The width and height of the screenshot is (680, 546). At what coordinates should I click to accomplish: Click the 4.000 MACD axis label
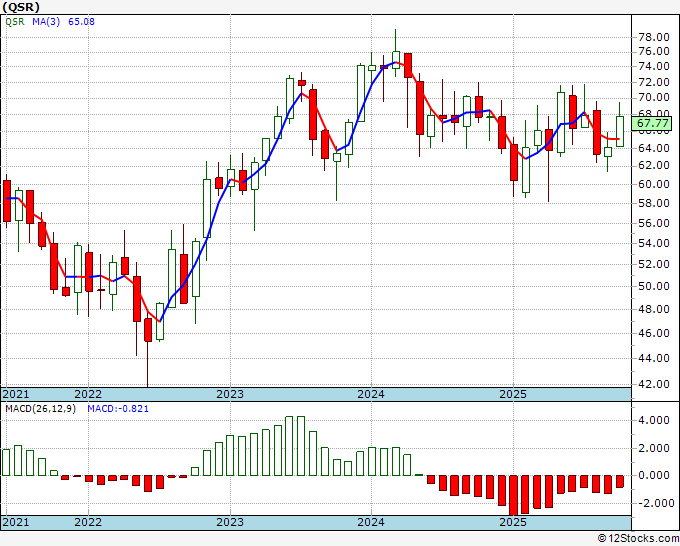point(654,420)
